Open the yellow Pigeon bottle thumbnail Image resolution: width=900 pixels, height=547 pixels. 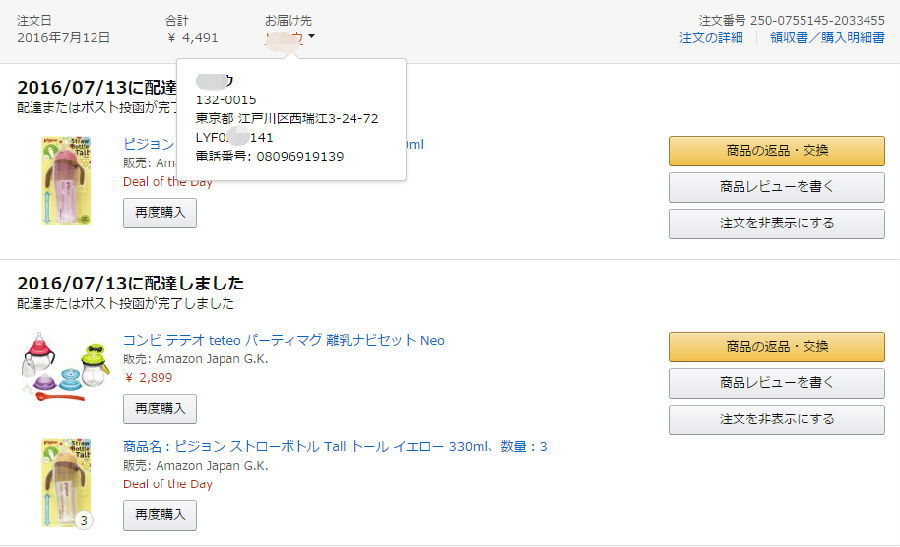[x=65, y=480]
